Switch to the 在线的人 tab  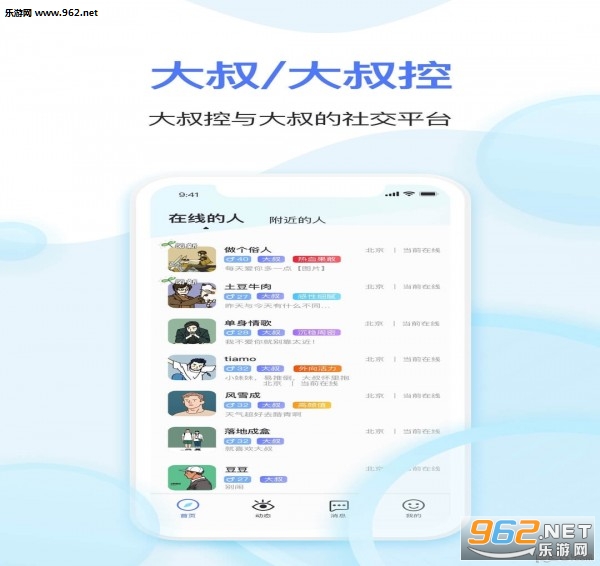(206, 219)
